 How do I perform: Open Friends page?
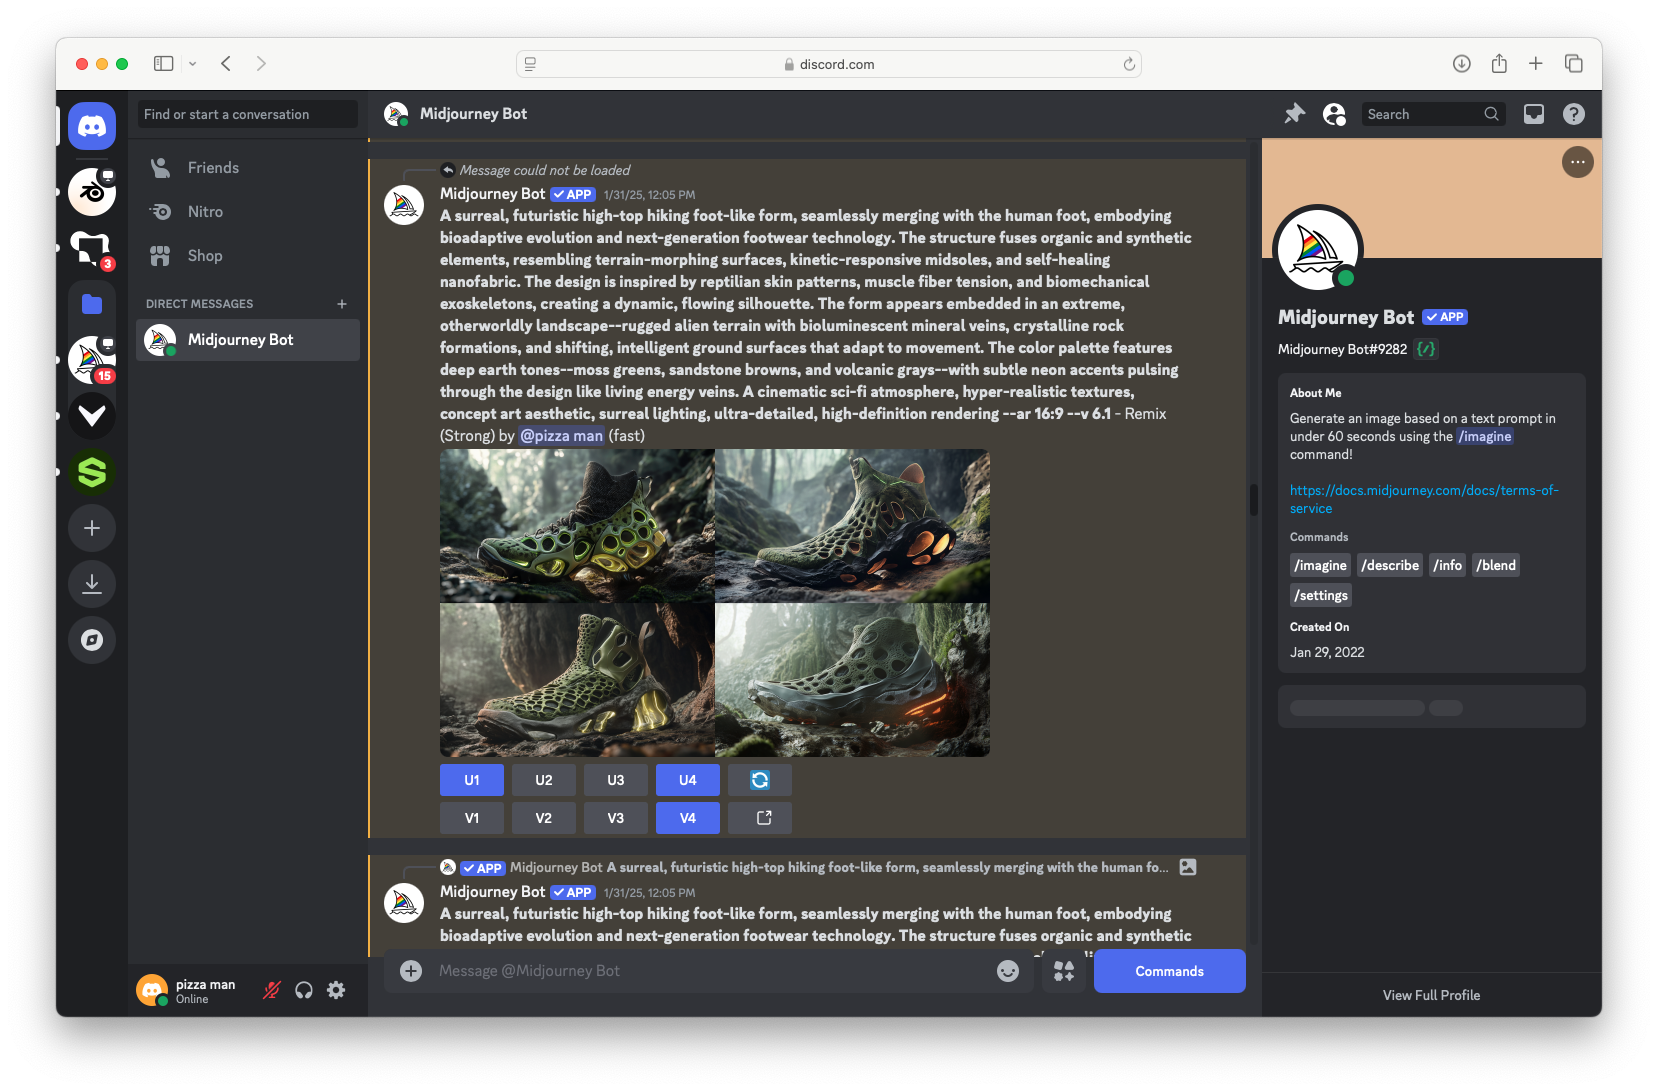[248, 168]
